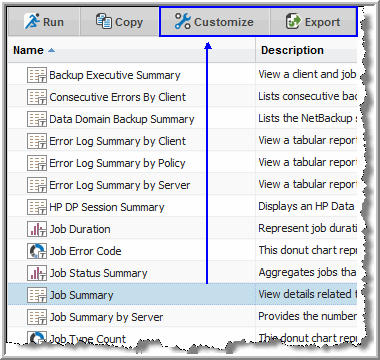380x360 pixels.
Task: Click the Job Type Count donut icon
Action: (37, 337)
